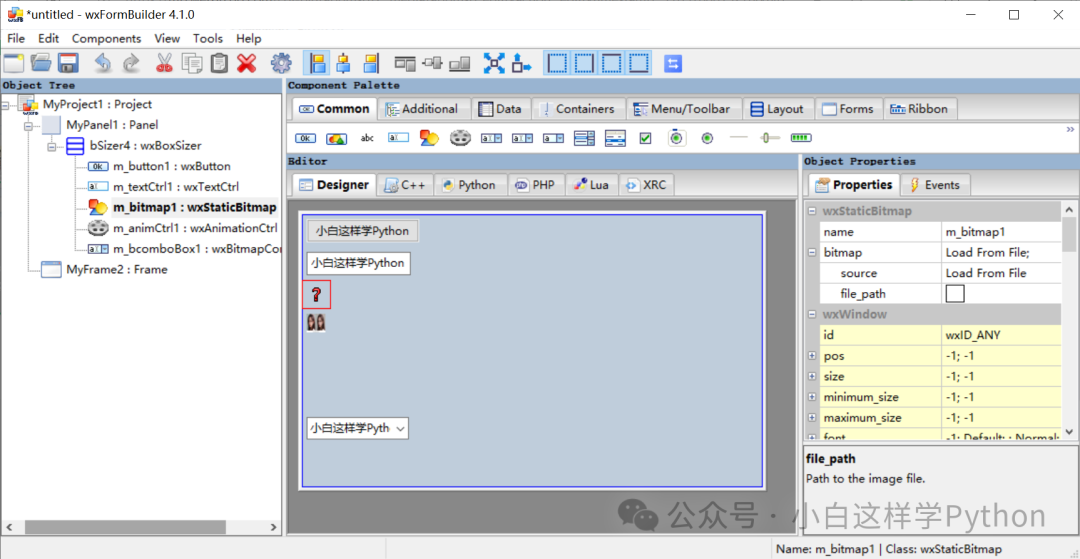Pick the wxTextCtrl palette component
The image size is (1080, 559).
(x=398, y=138)
